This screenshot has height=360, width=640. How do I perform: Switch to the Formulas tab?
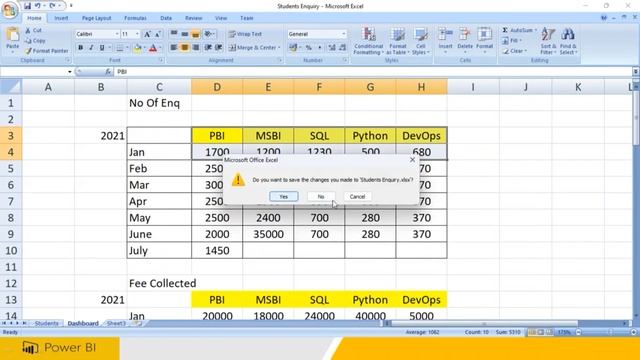135,18
